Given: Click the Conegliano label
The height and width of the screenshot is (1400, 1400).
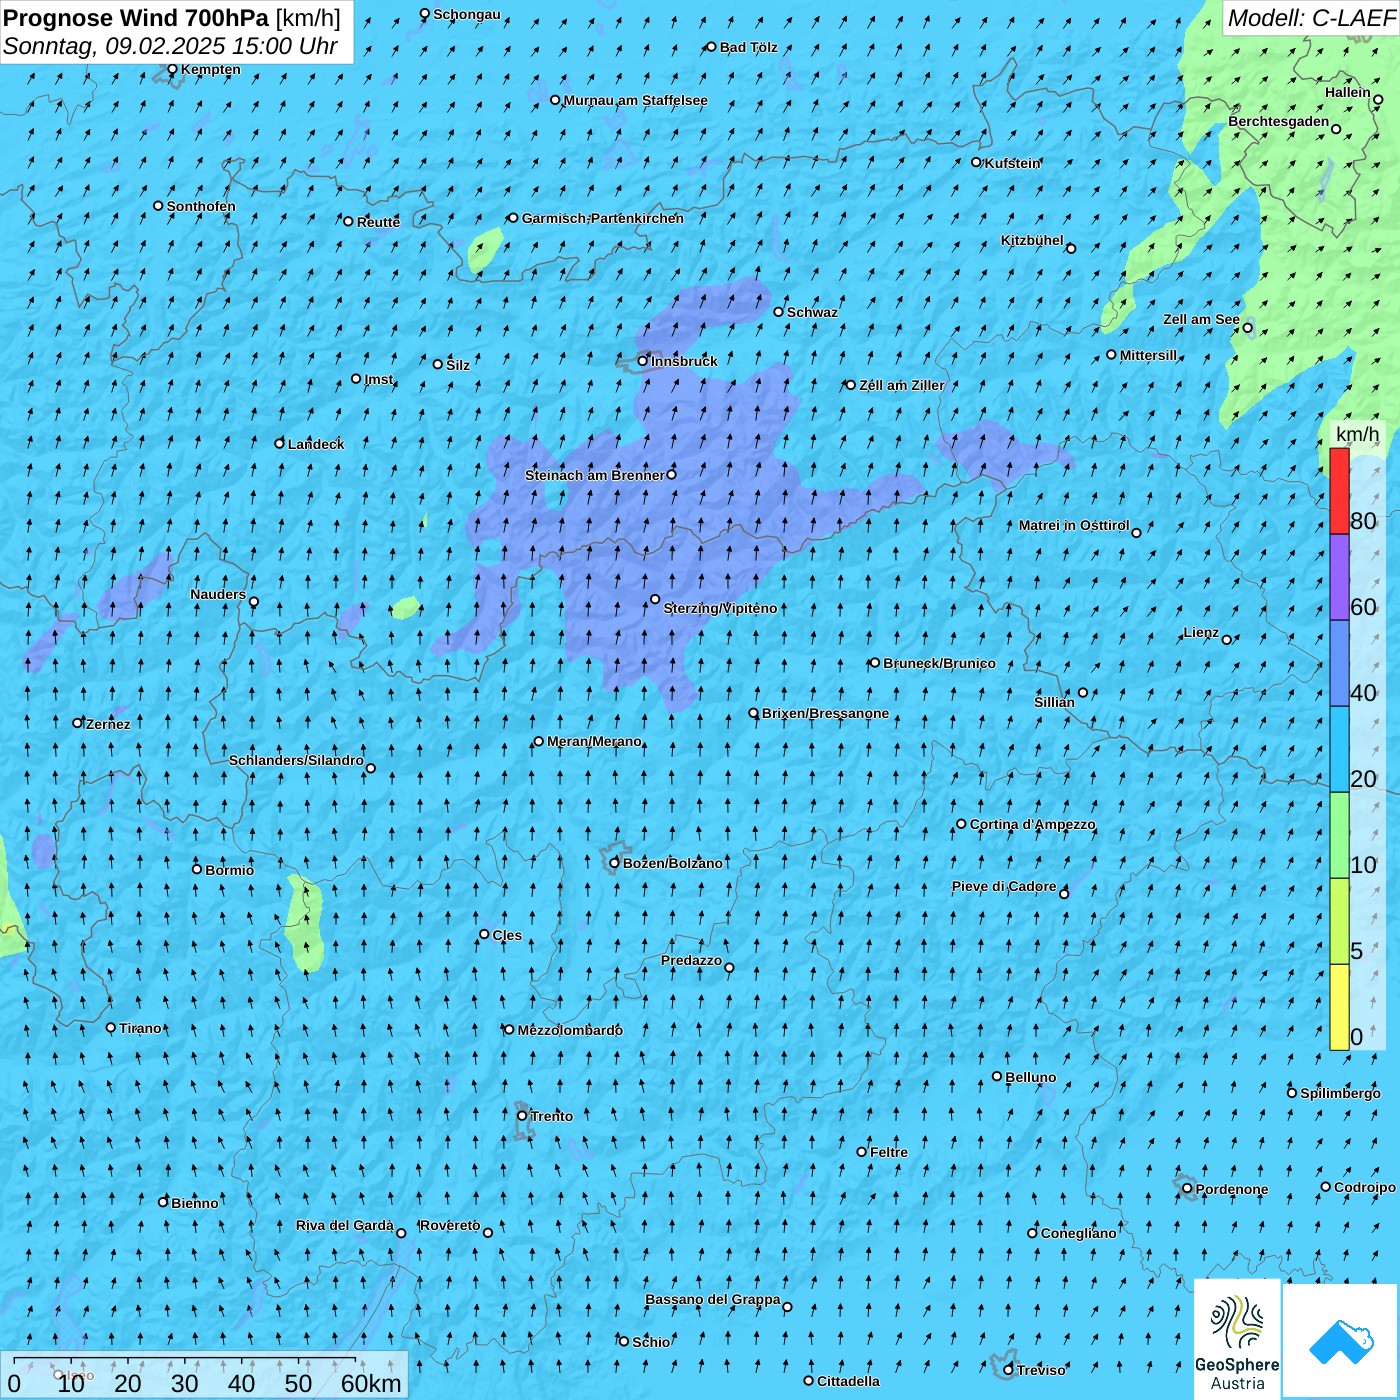Looking at the screenshot, I should pyautogui.click(x=1078, y=1233).
